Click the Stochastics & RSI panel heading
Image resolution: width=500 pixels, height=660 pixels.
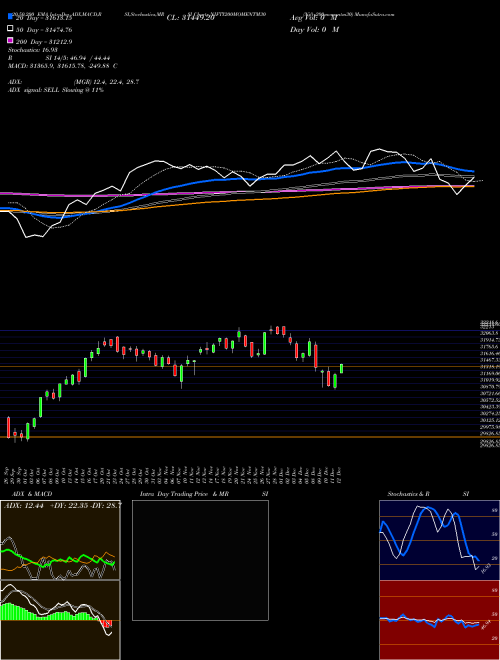(428, 494)
